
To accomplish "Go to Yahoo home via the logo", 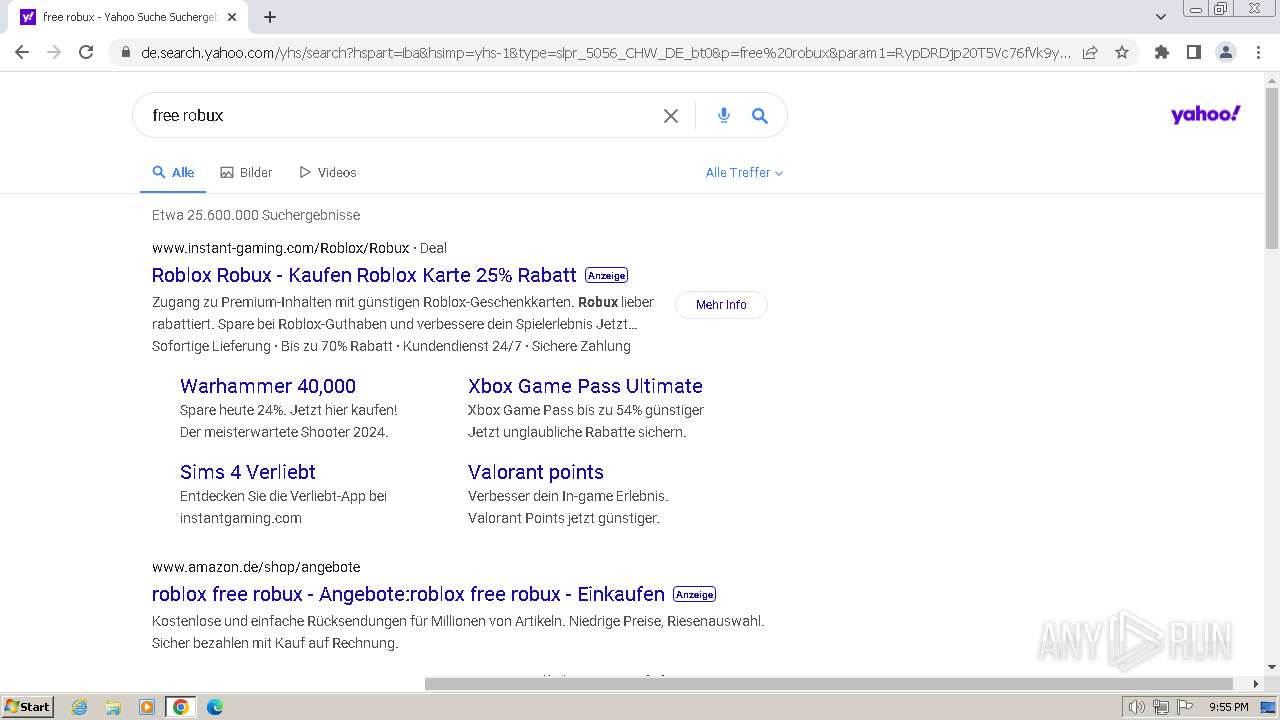I will pyautogui.click(x=1205, y=115).
